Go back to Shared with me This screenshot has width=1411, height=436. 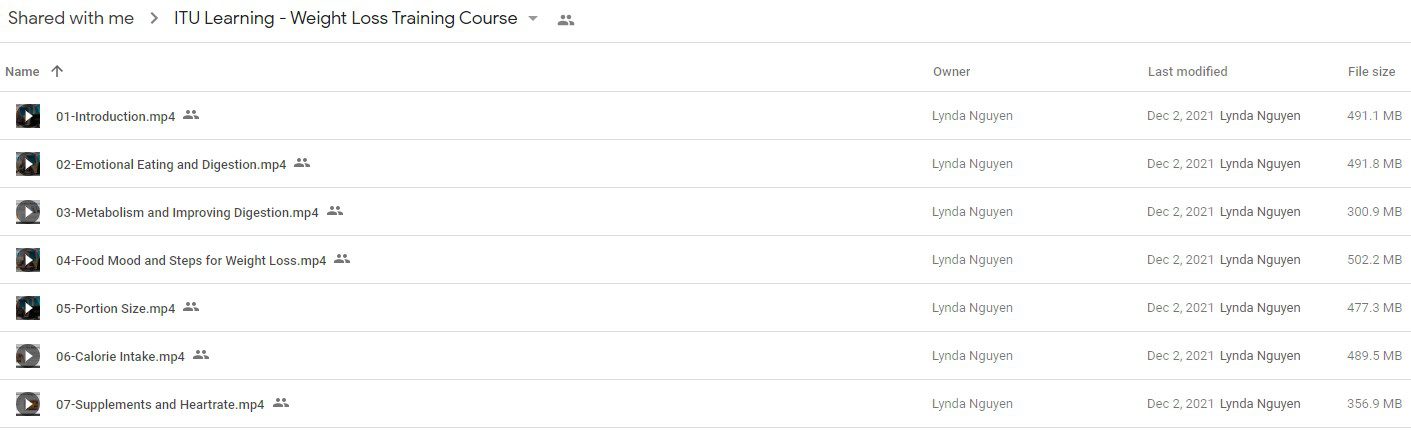pyautogui.click(x=71, y=18)
